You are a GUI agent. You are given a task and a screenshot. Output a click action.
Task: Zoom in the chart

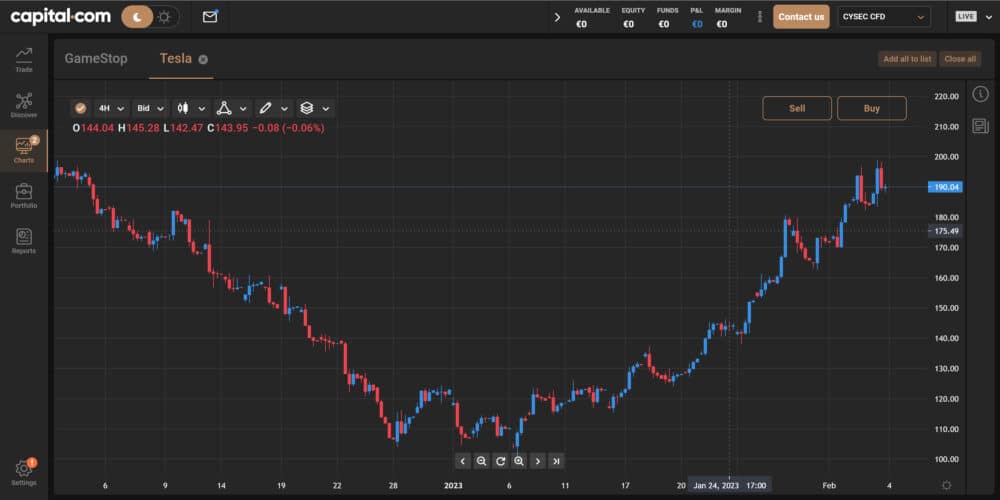click(x=519, y=461)
